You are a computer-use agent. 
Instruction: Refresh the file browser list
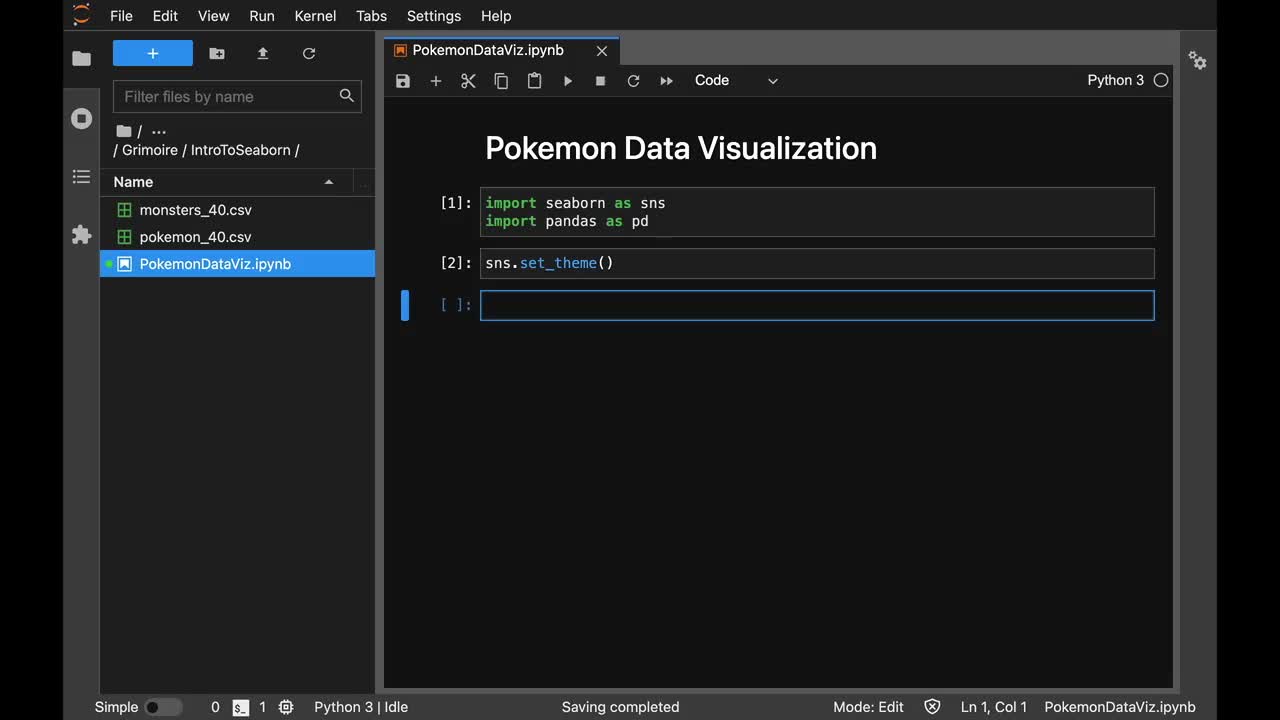pos(309,53)
